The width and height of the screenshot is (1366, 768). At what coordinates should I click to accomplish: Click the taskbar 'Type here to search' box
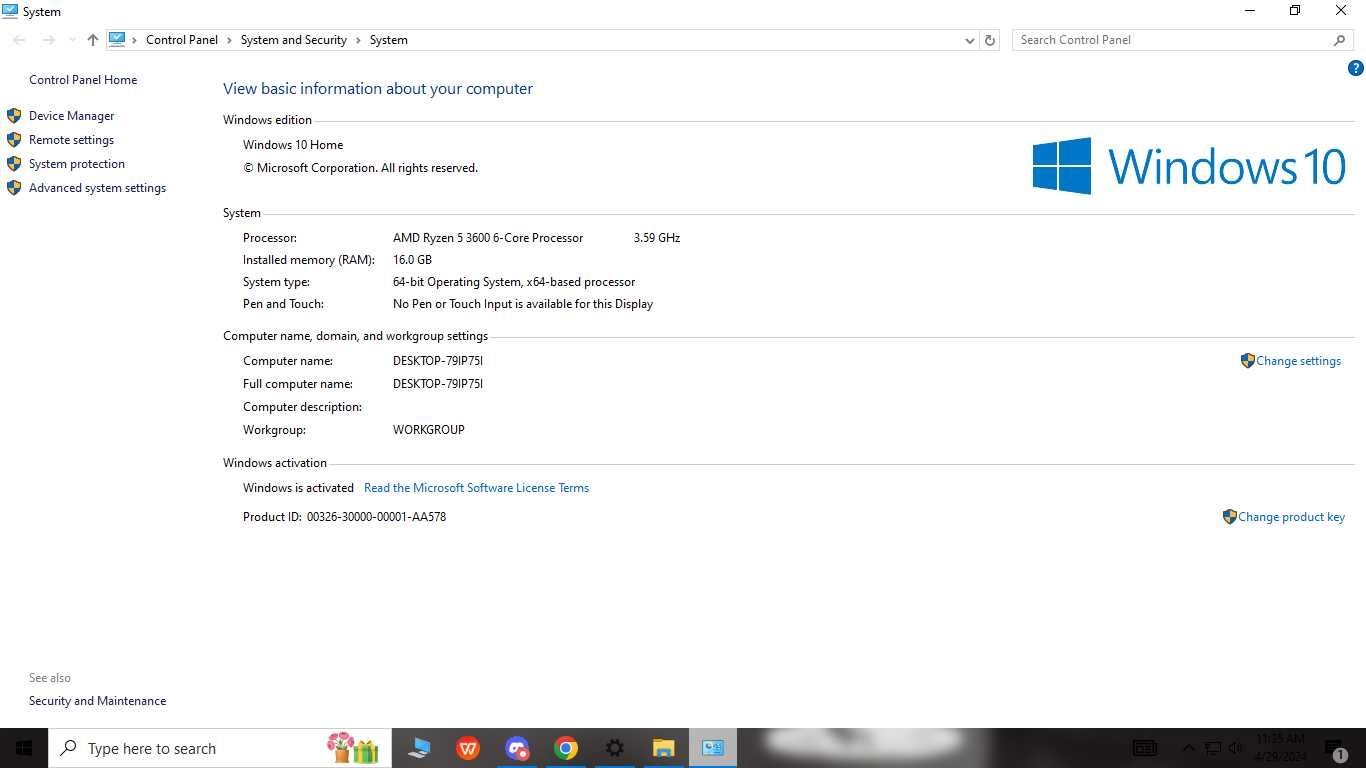pos(219,748)
